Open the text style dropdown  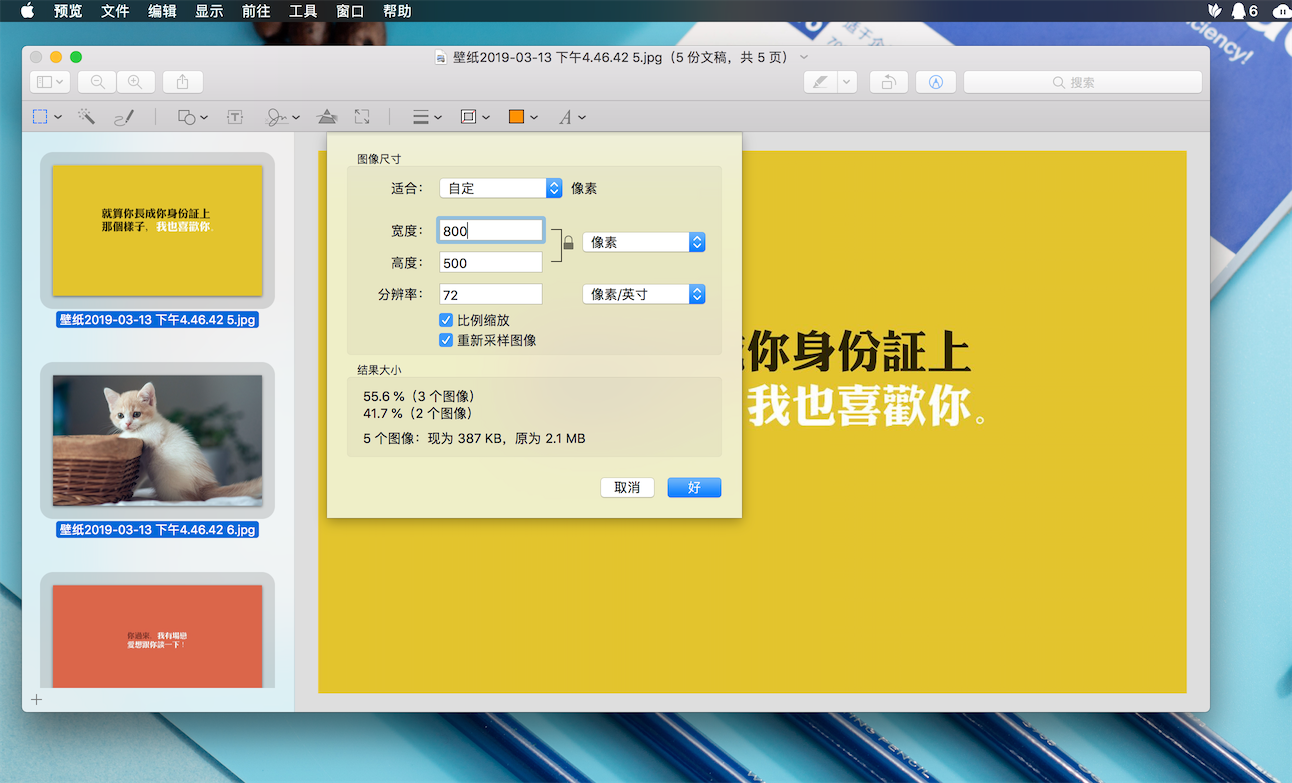571,117
